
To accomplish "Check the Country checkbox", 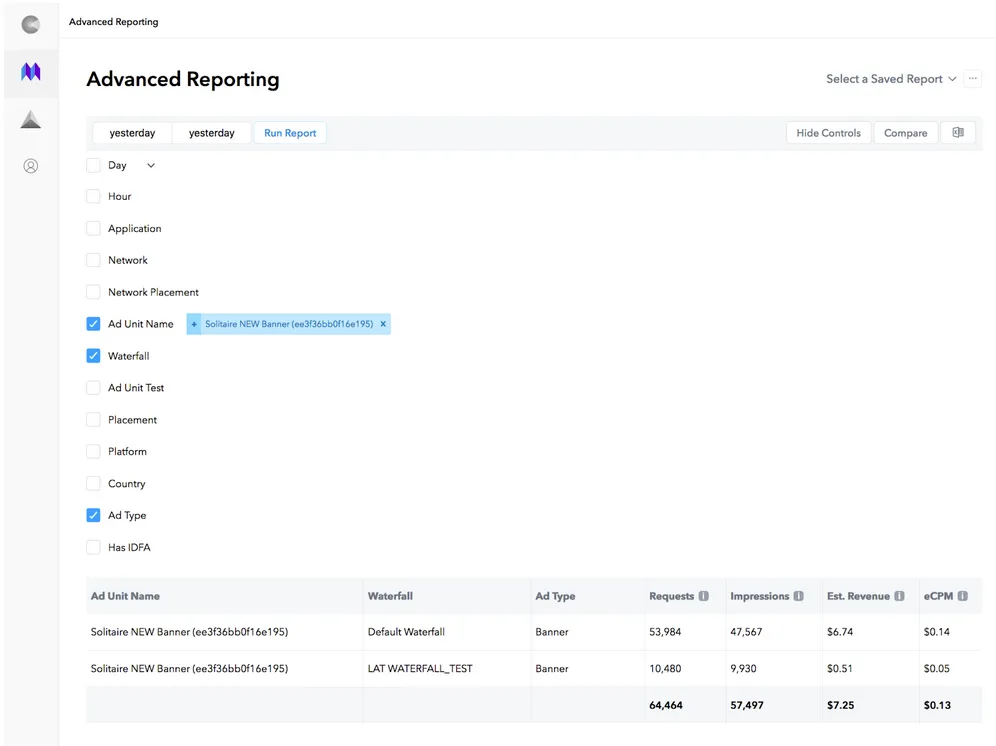I will pos(93,483).
